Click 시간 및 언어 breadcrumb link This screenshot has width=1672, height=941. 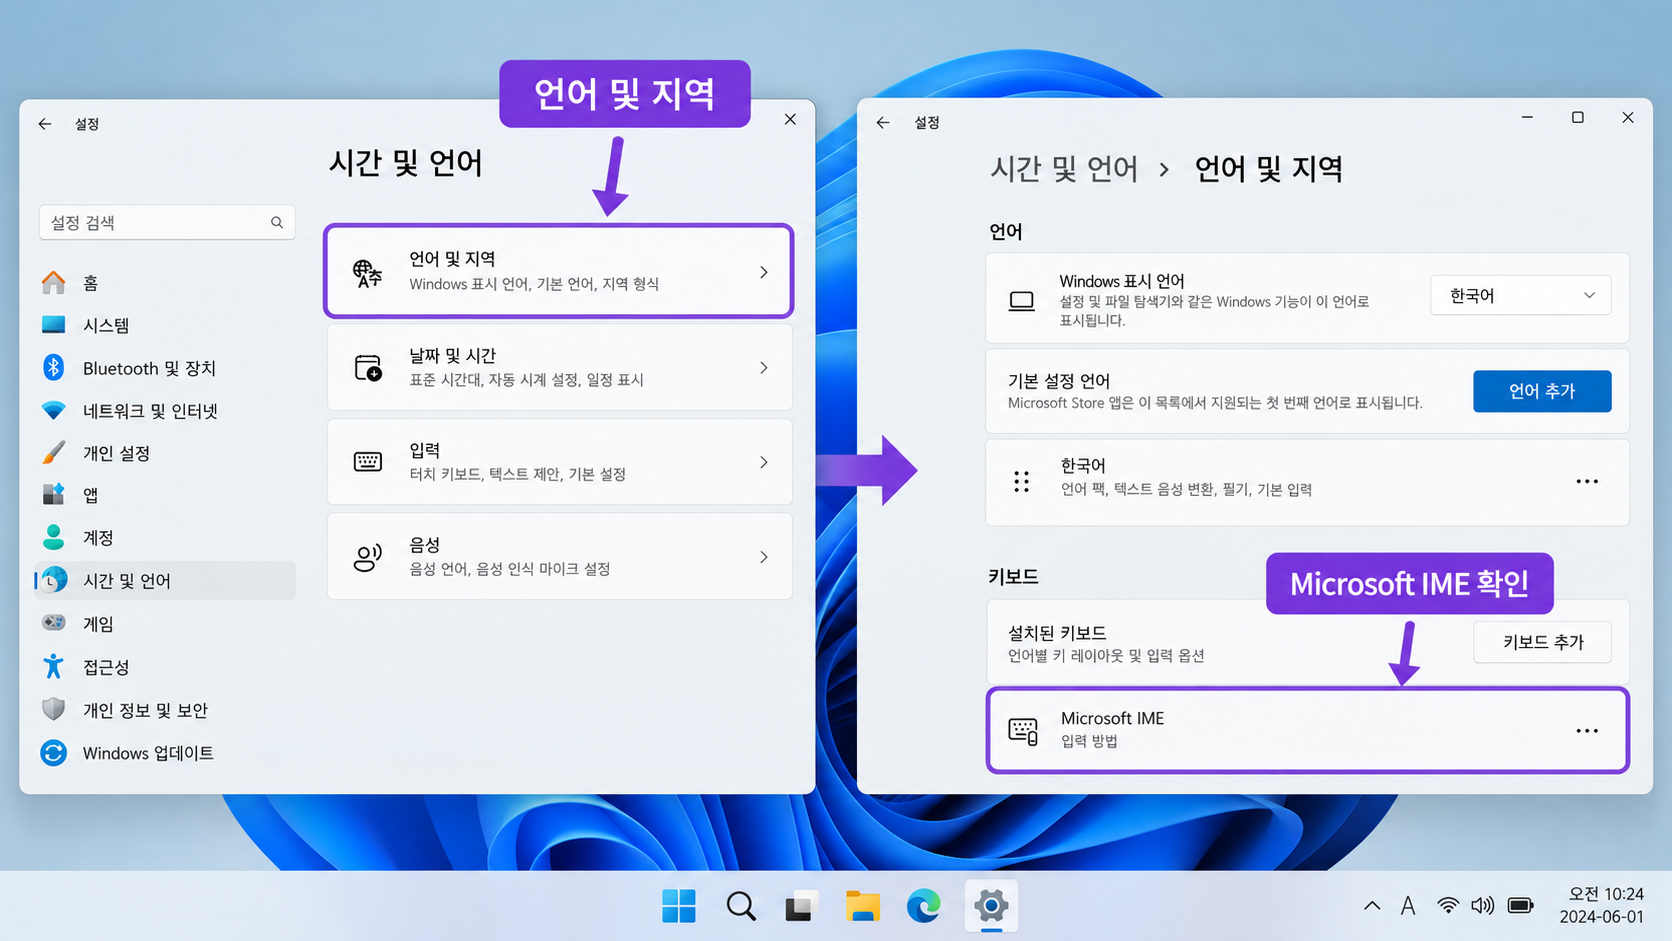1064,169
